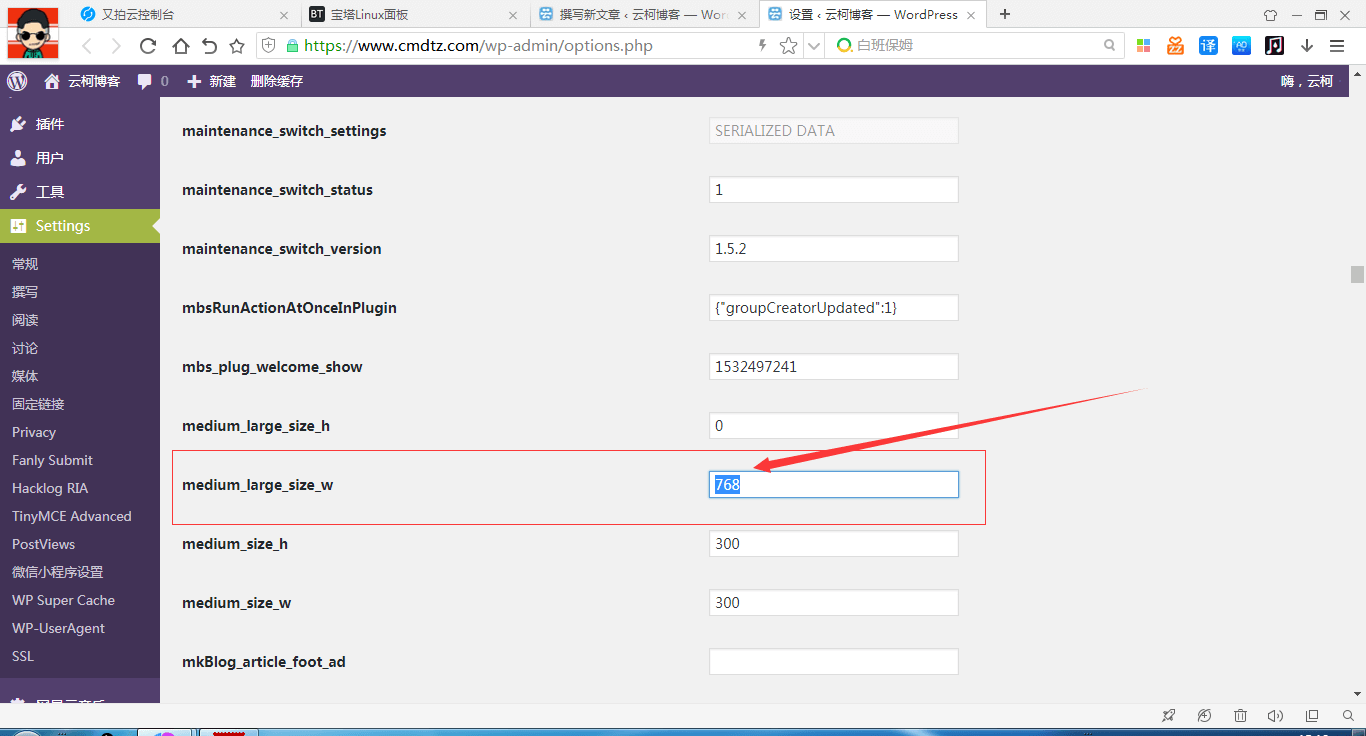This screenshot has width=1366, height=736.
Task: Bookmark page with the address bar star
Action: pos(789,46)
